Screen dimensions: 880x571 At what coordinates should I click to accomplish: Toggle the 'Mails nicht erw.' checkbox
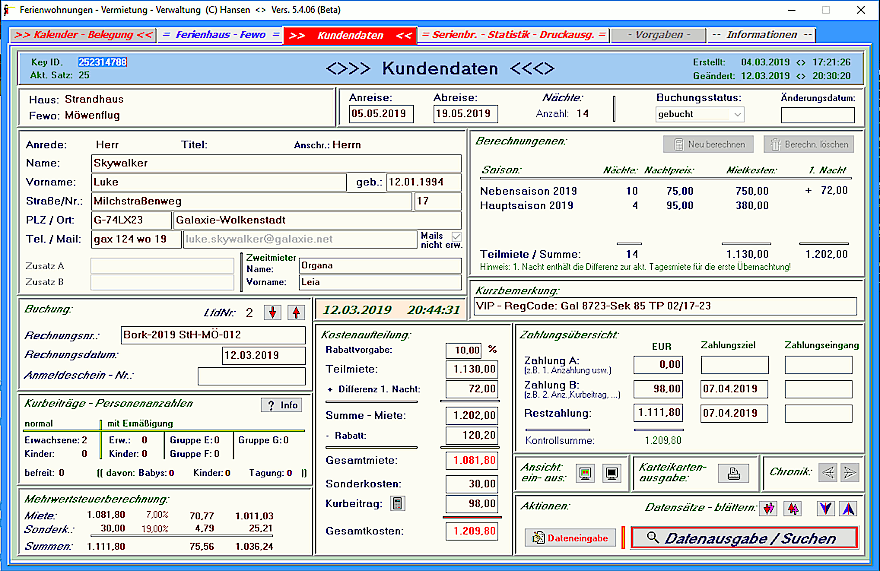coord(457,235)
